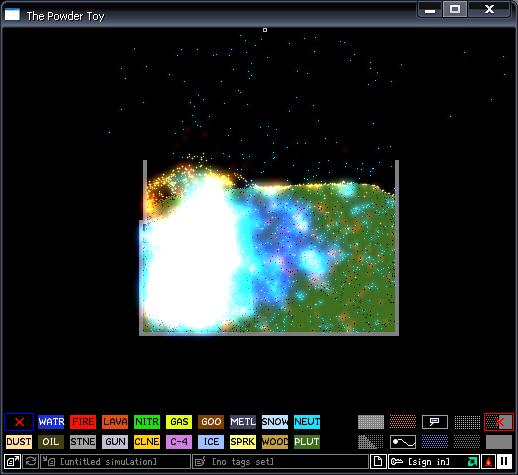Select the blue dotted wall swatch
The image size is (518, 475).
tap(435, 442)
